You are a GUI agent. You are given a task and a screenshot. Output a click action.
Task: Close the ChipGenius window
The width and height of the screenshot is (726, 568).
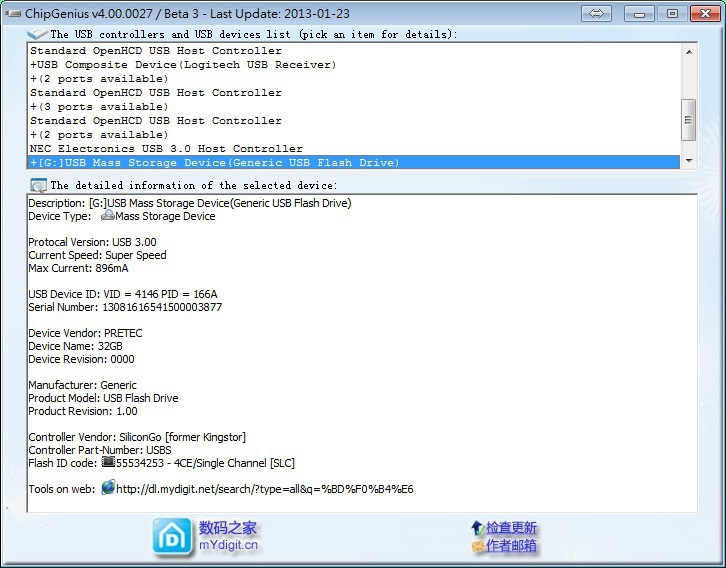705,13
